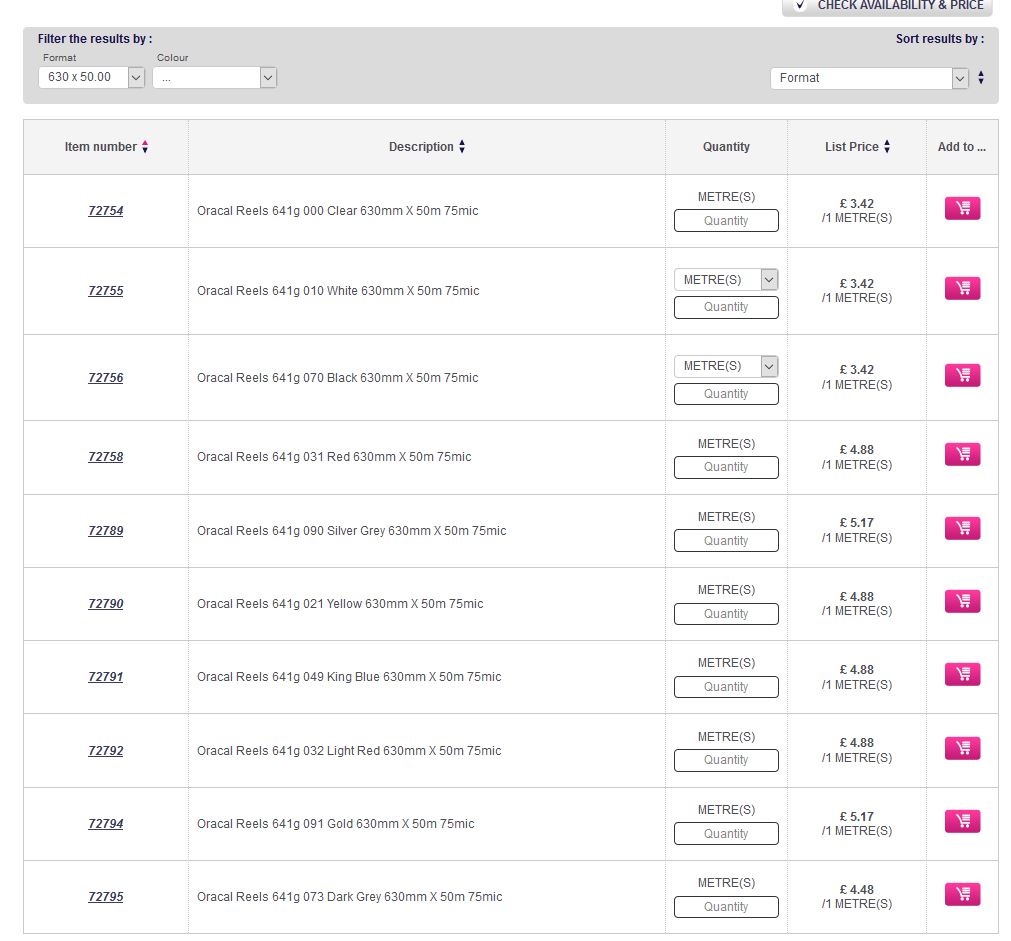1011x941 pixels.
Task: Add Oracal Clear item 72754 to cart
Action: 962,208
